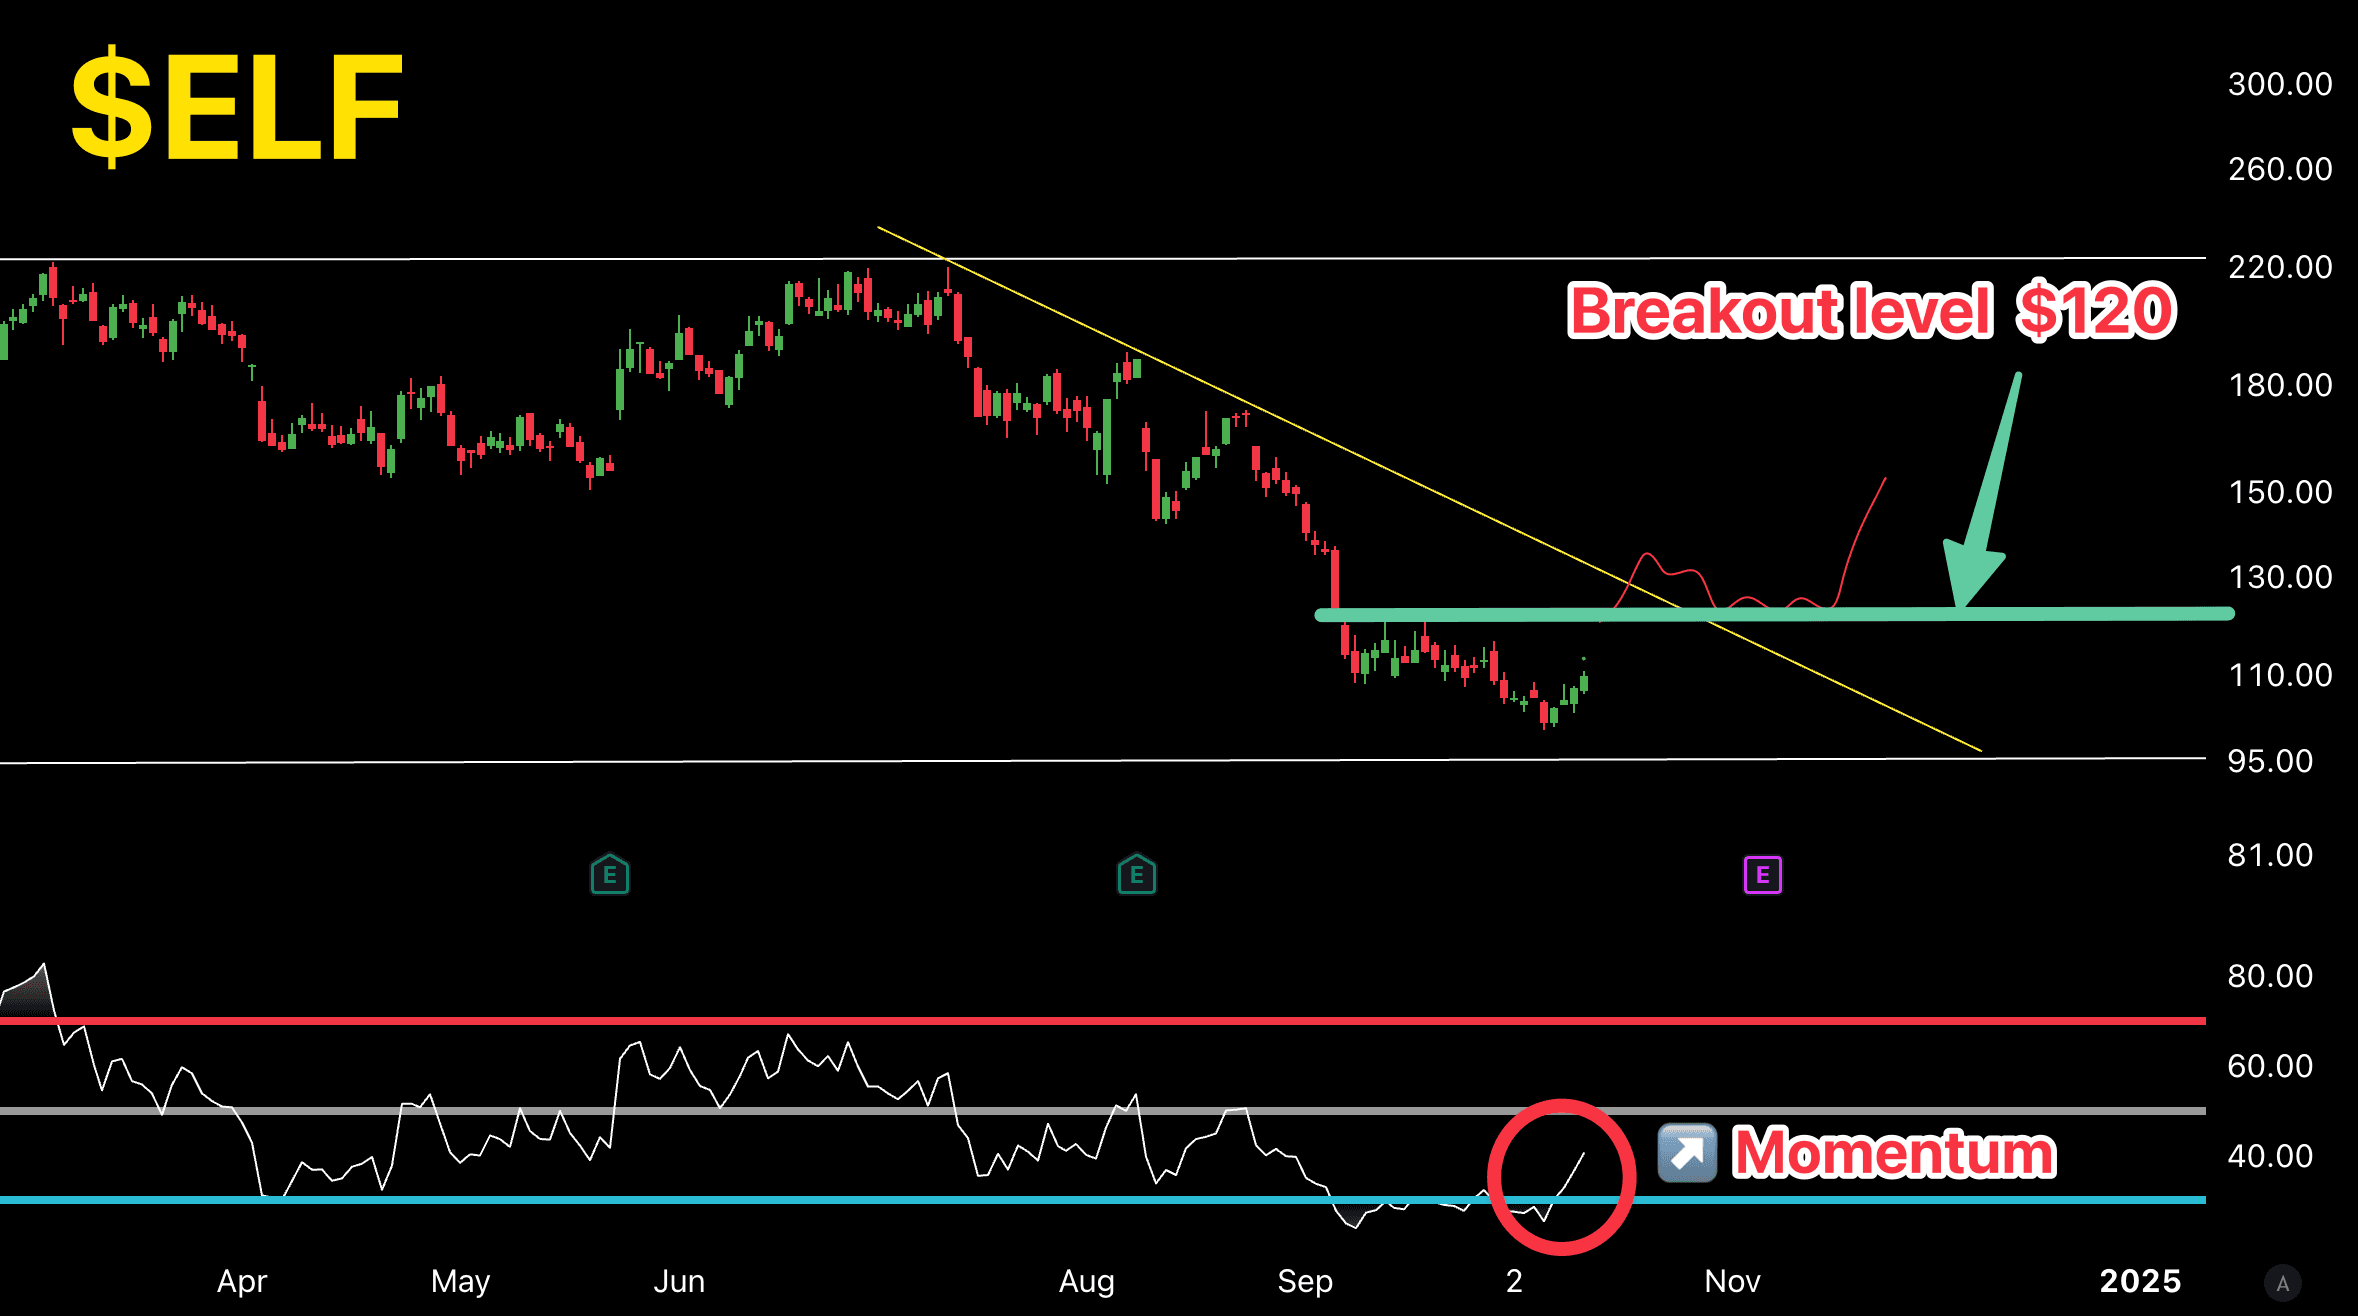This screenshot has height=1316, width=2358.
Task: Click the latest green candle on the chart
Action: (1584, 682)
